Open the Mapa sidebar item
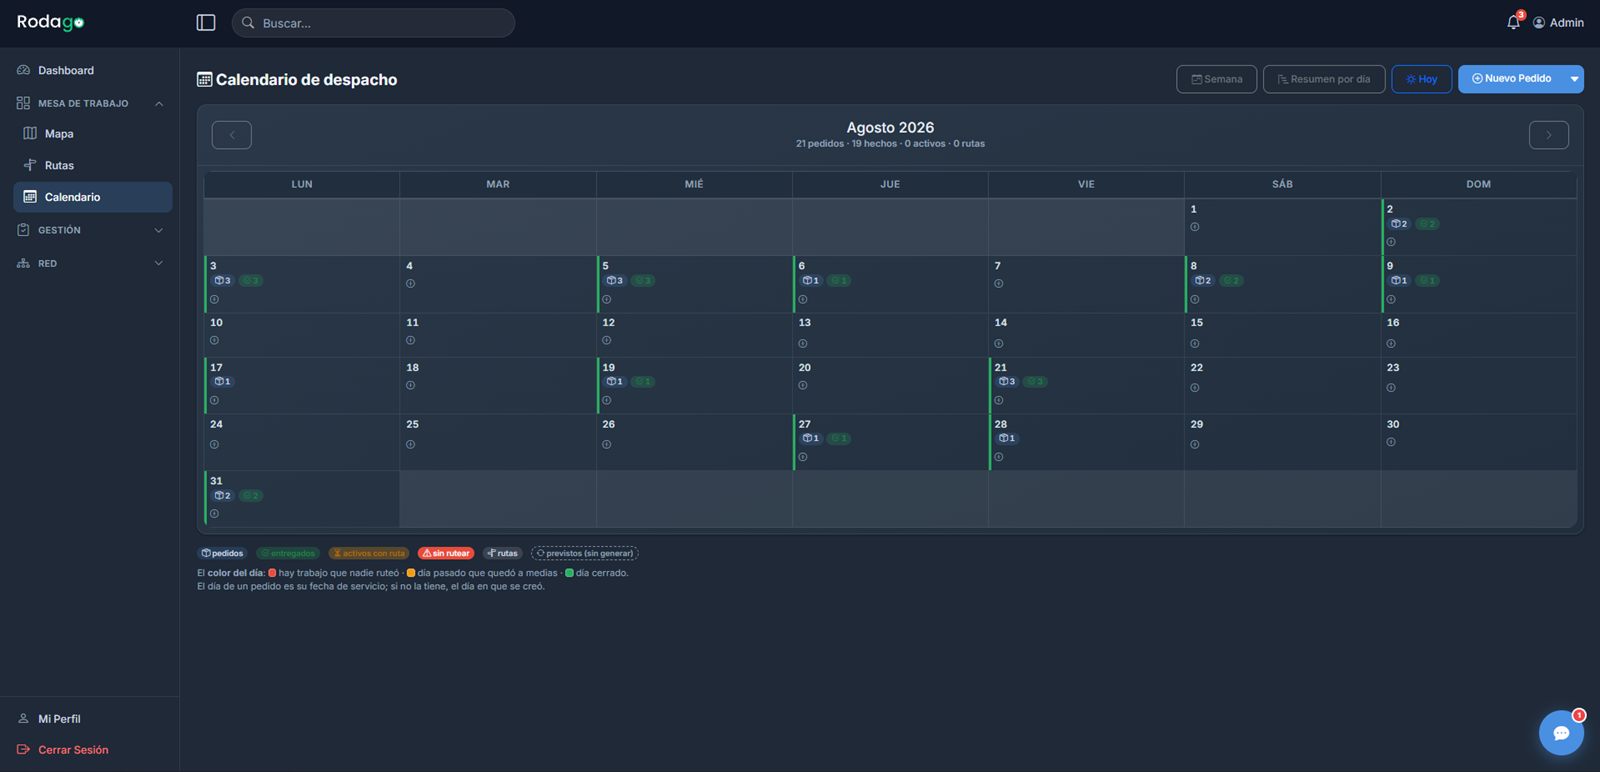The height and width of the screenshot is (772, 1600). [x=92, y=134]
